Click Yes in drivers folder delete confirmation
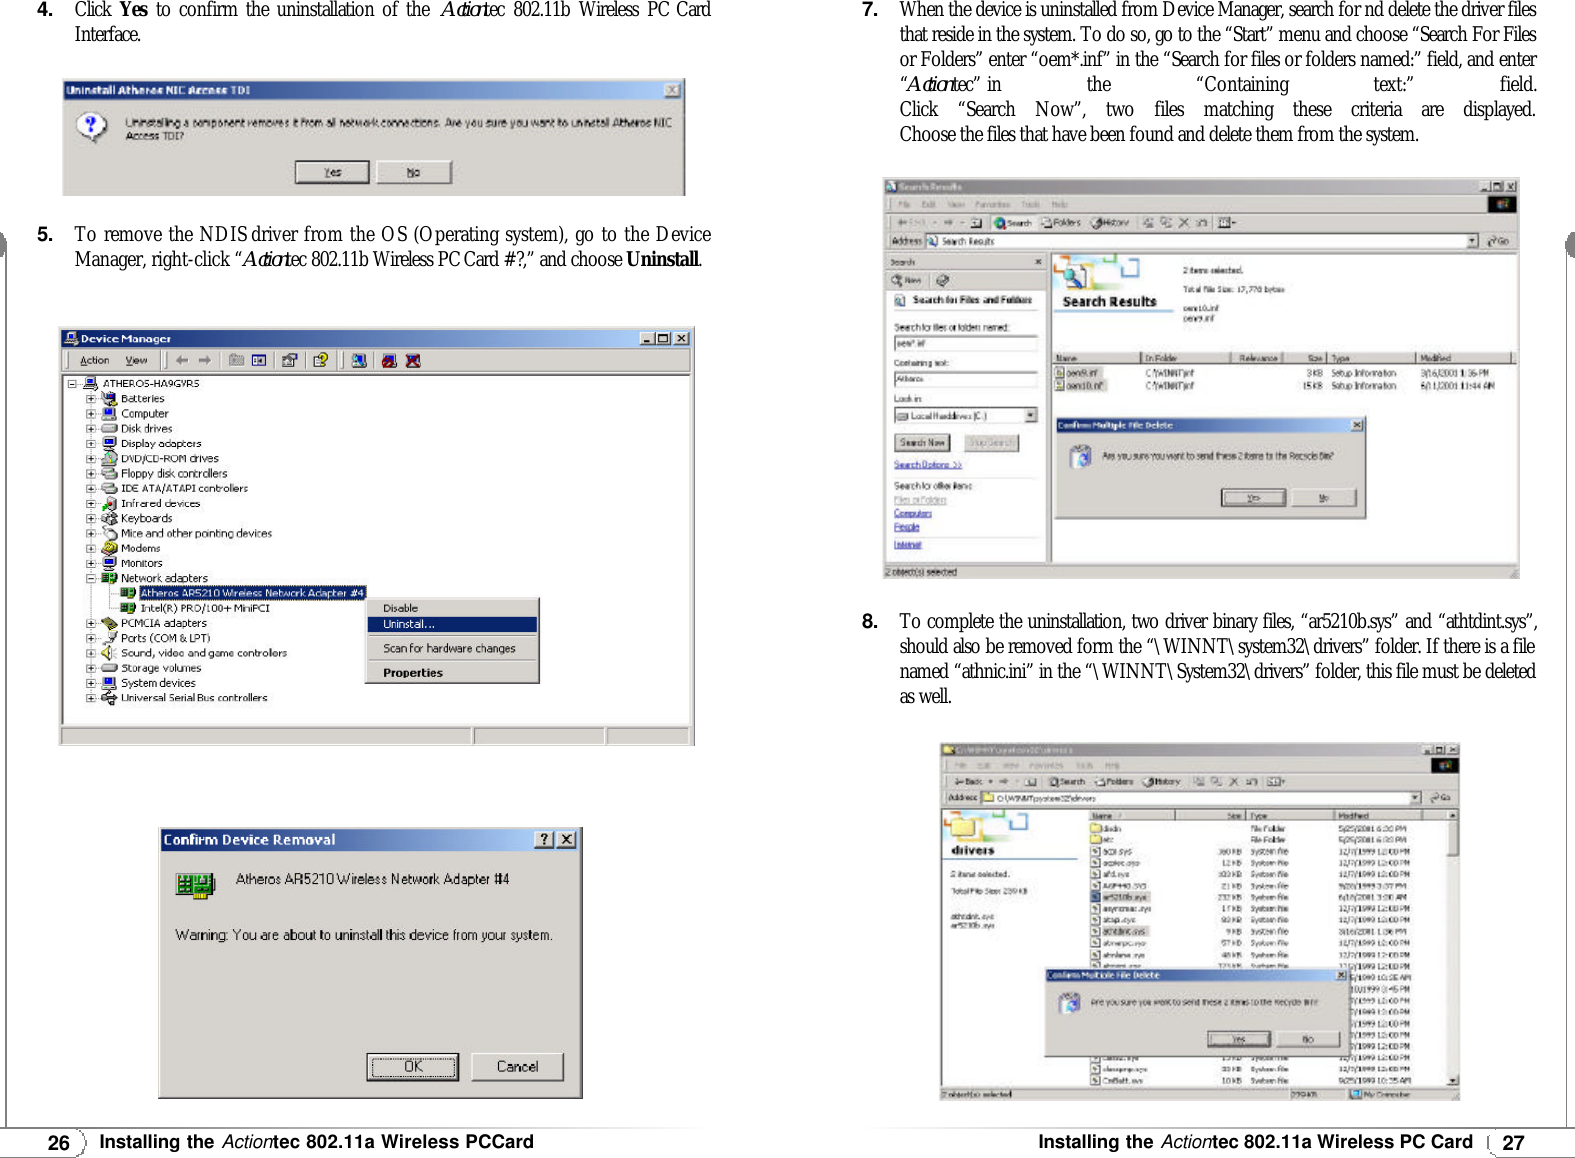This screenshot has width=1575, height=1158. tap(1238, 1039)
